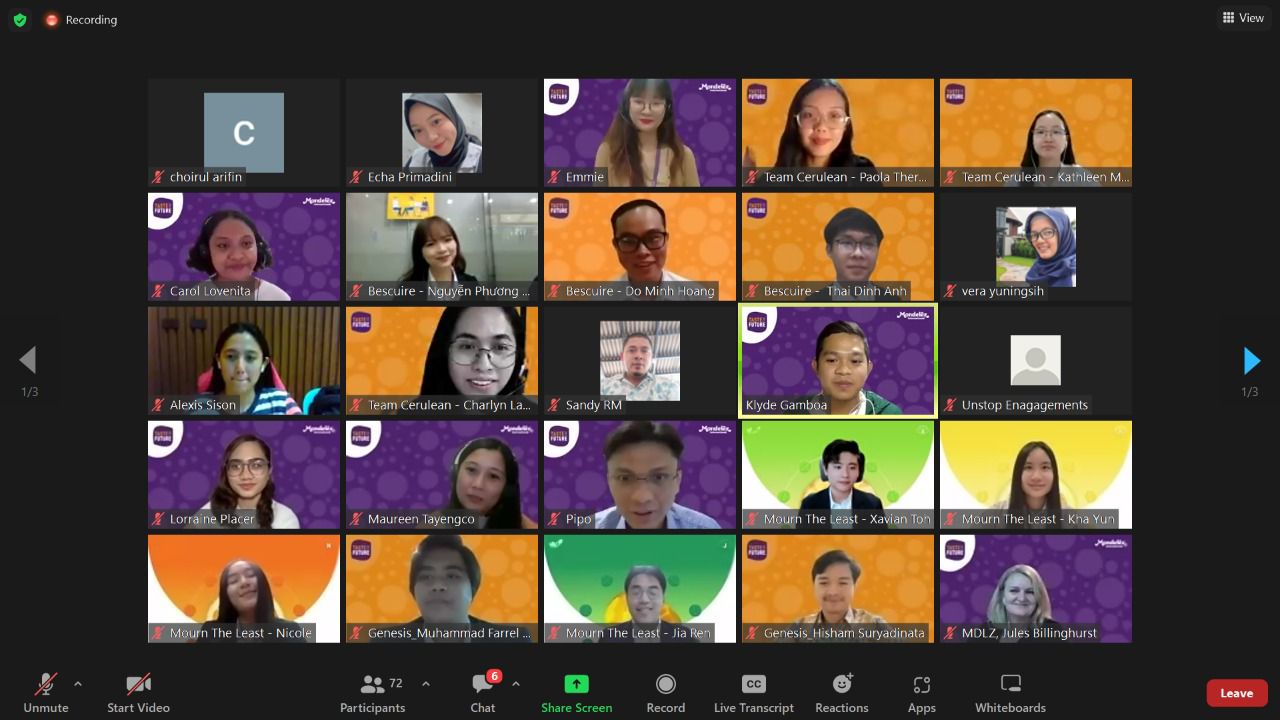This screenshot has height=720, width=1280.
Task: Open the View layout menu
Action: 1243,18
